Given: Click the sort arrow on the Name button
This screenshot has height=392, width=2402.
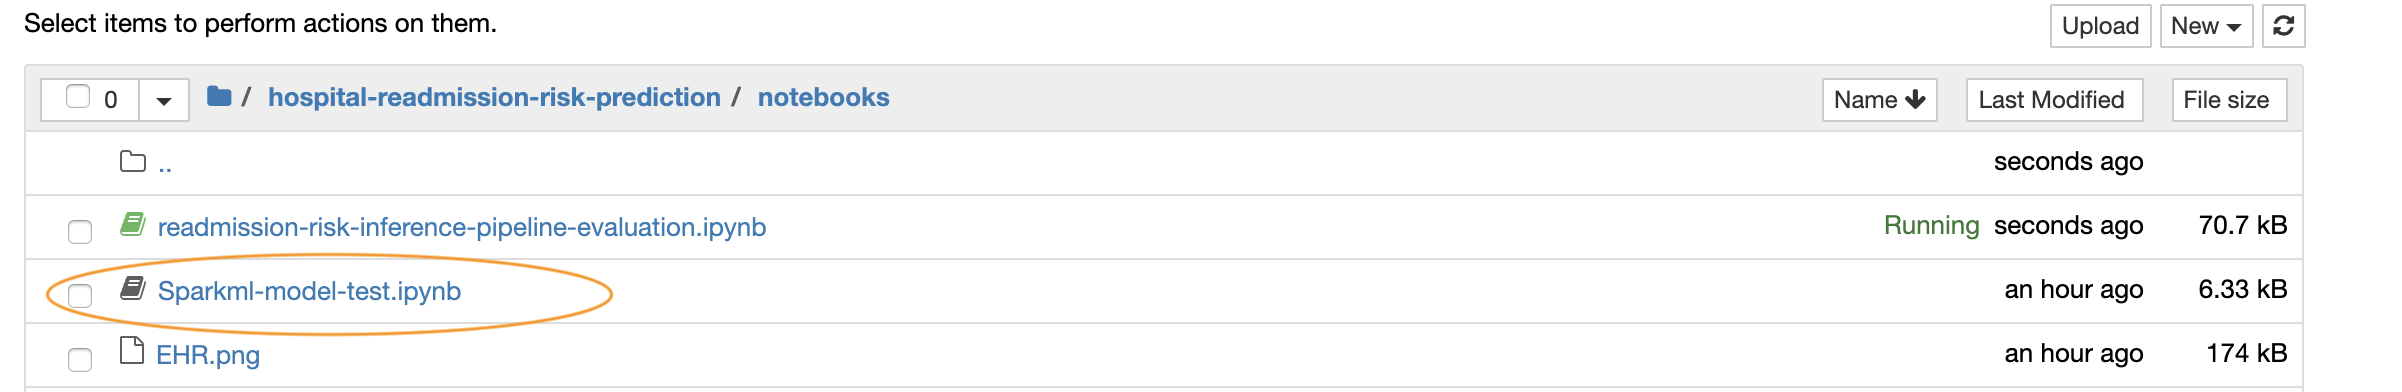Looking at the screenshot, I should point(1915,99).
